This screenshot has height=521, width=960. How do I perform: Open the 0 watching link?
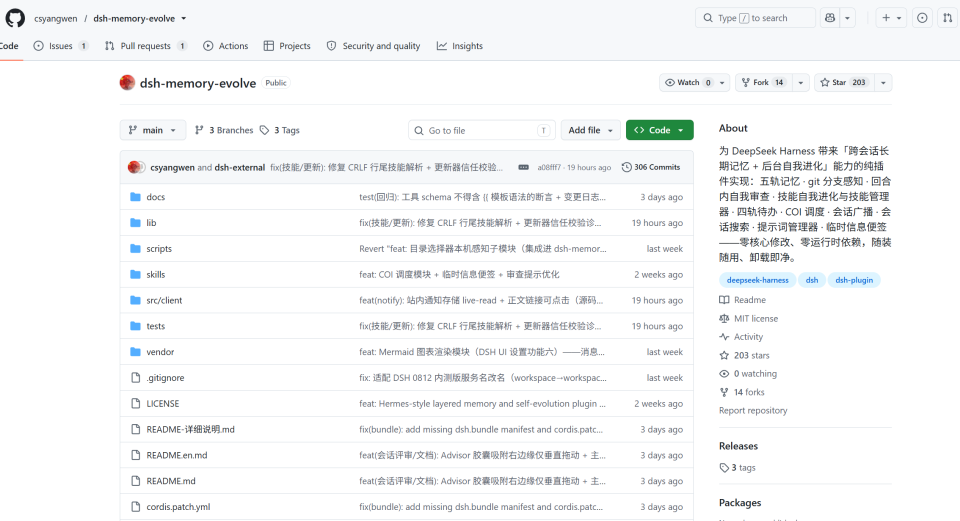pyautogui.click(x=748, y=373)
